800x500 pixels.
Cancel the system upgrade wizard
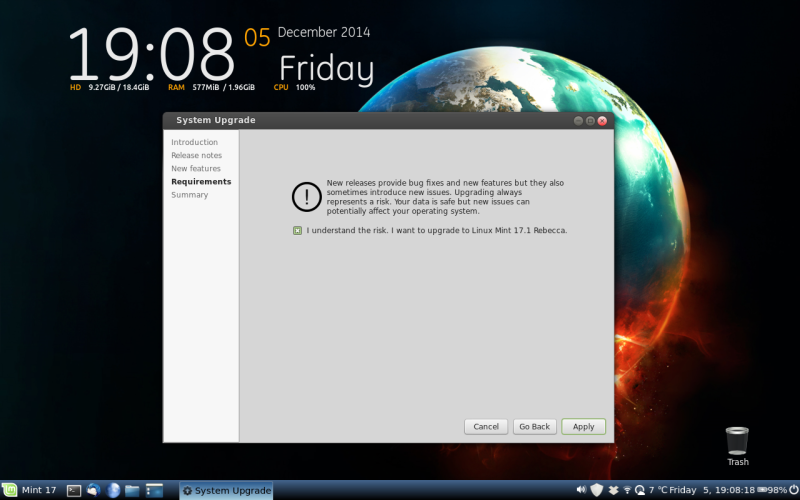click(486, 426)
